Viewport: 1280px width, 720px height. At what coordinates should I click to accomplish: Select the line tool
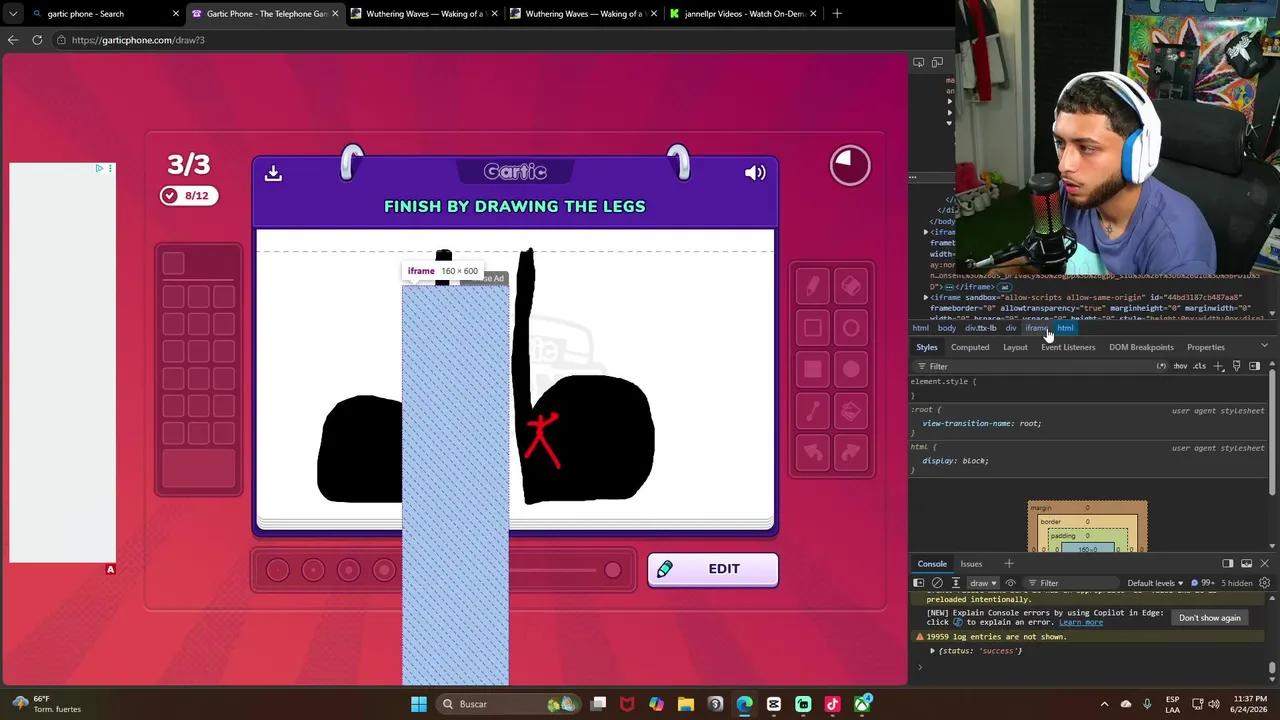[812, 411]
